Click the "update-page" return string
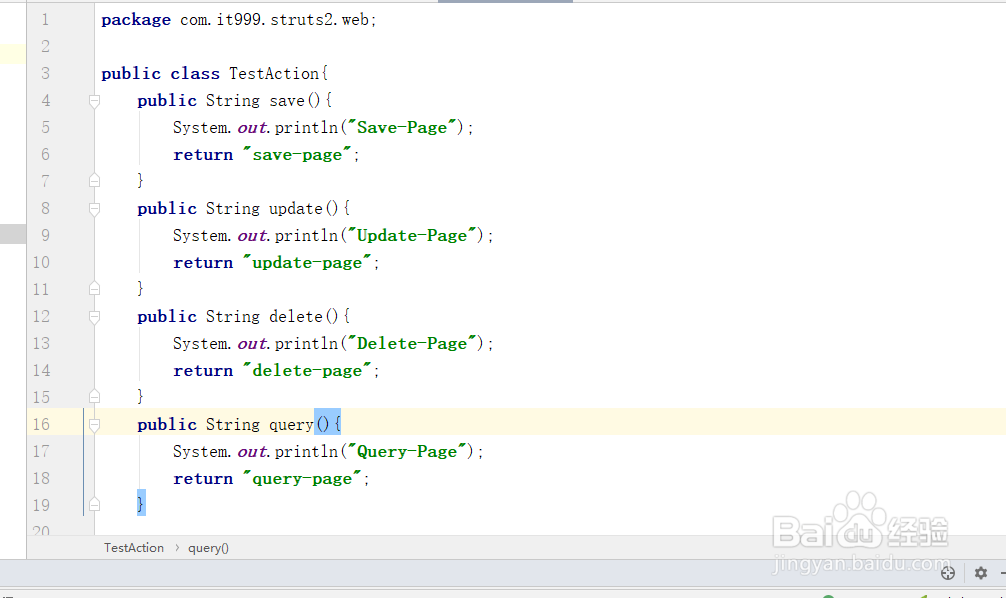Screen dimensions: 1006x598 pyautogui.click(x=307, y=262)
